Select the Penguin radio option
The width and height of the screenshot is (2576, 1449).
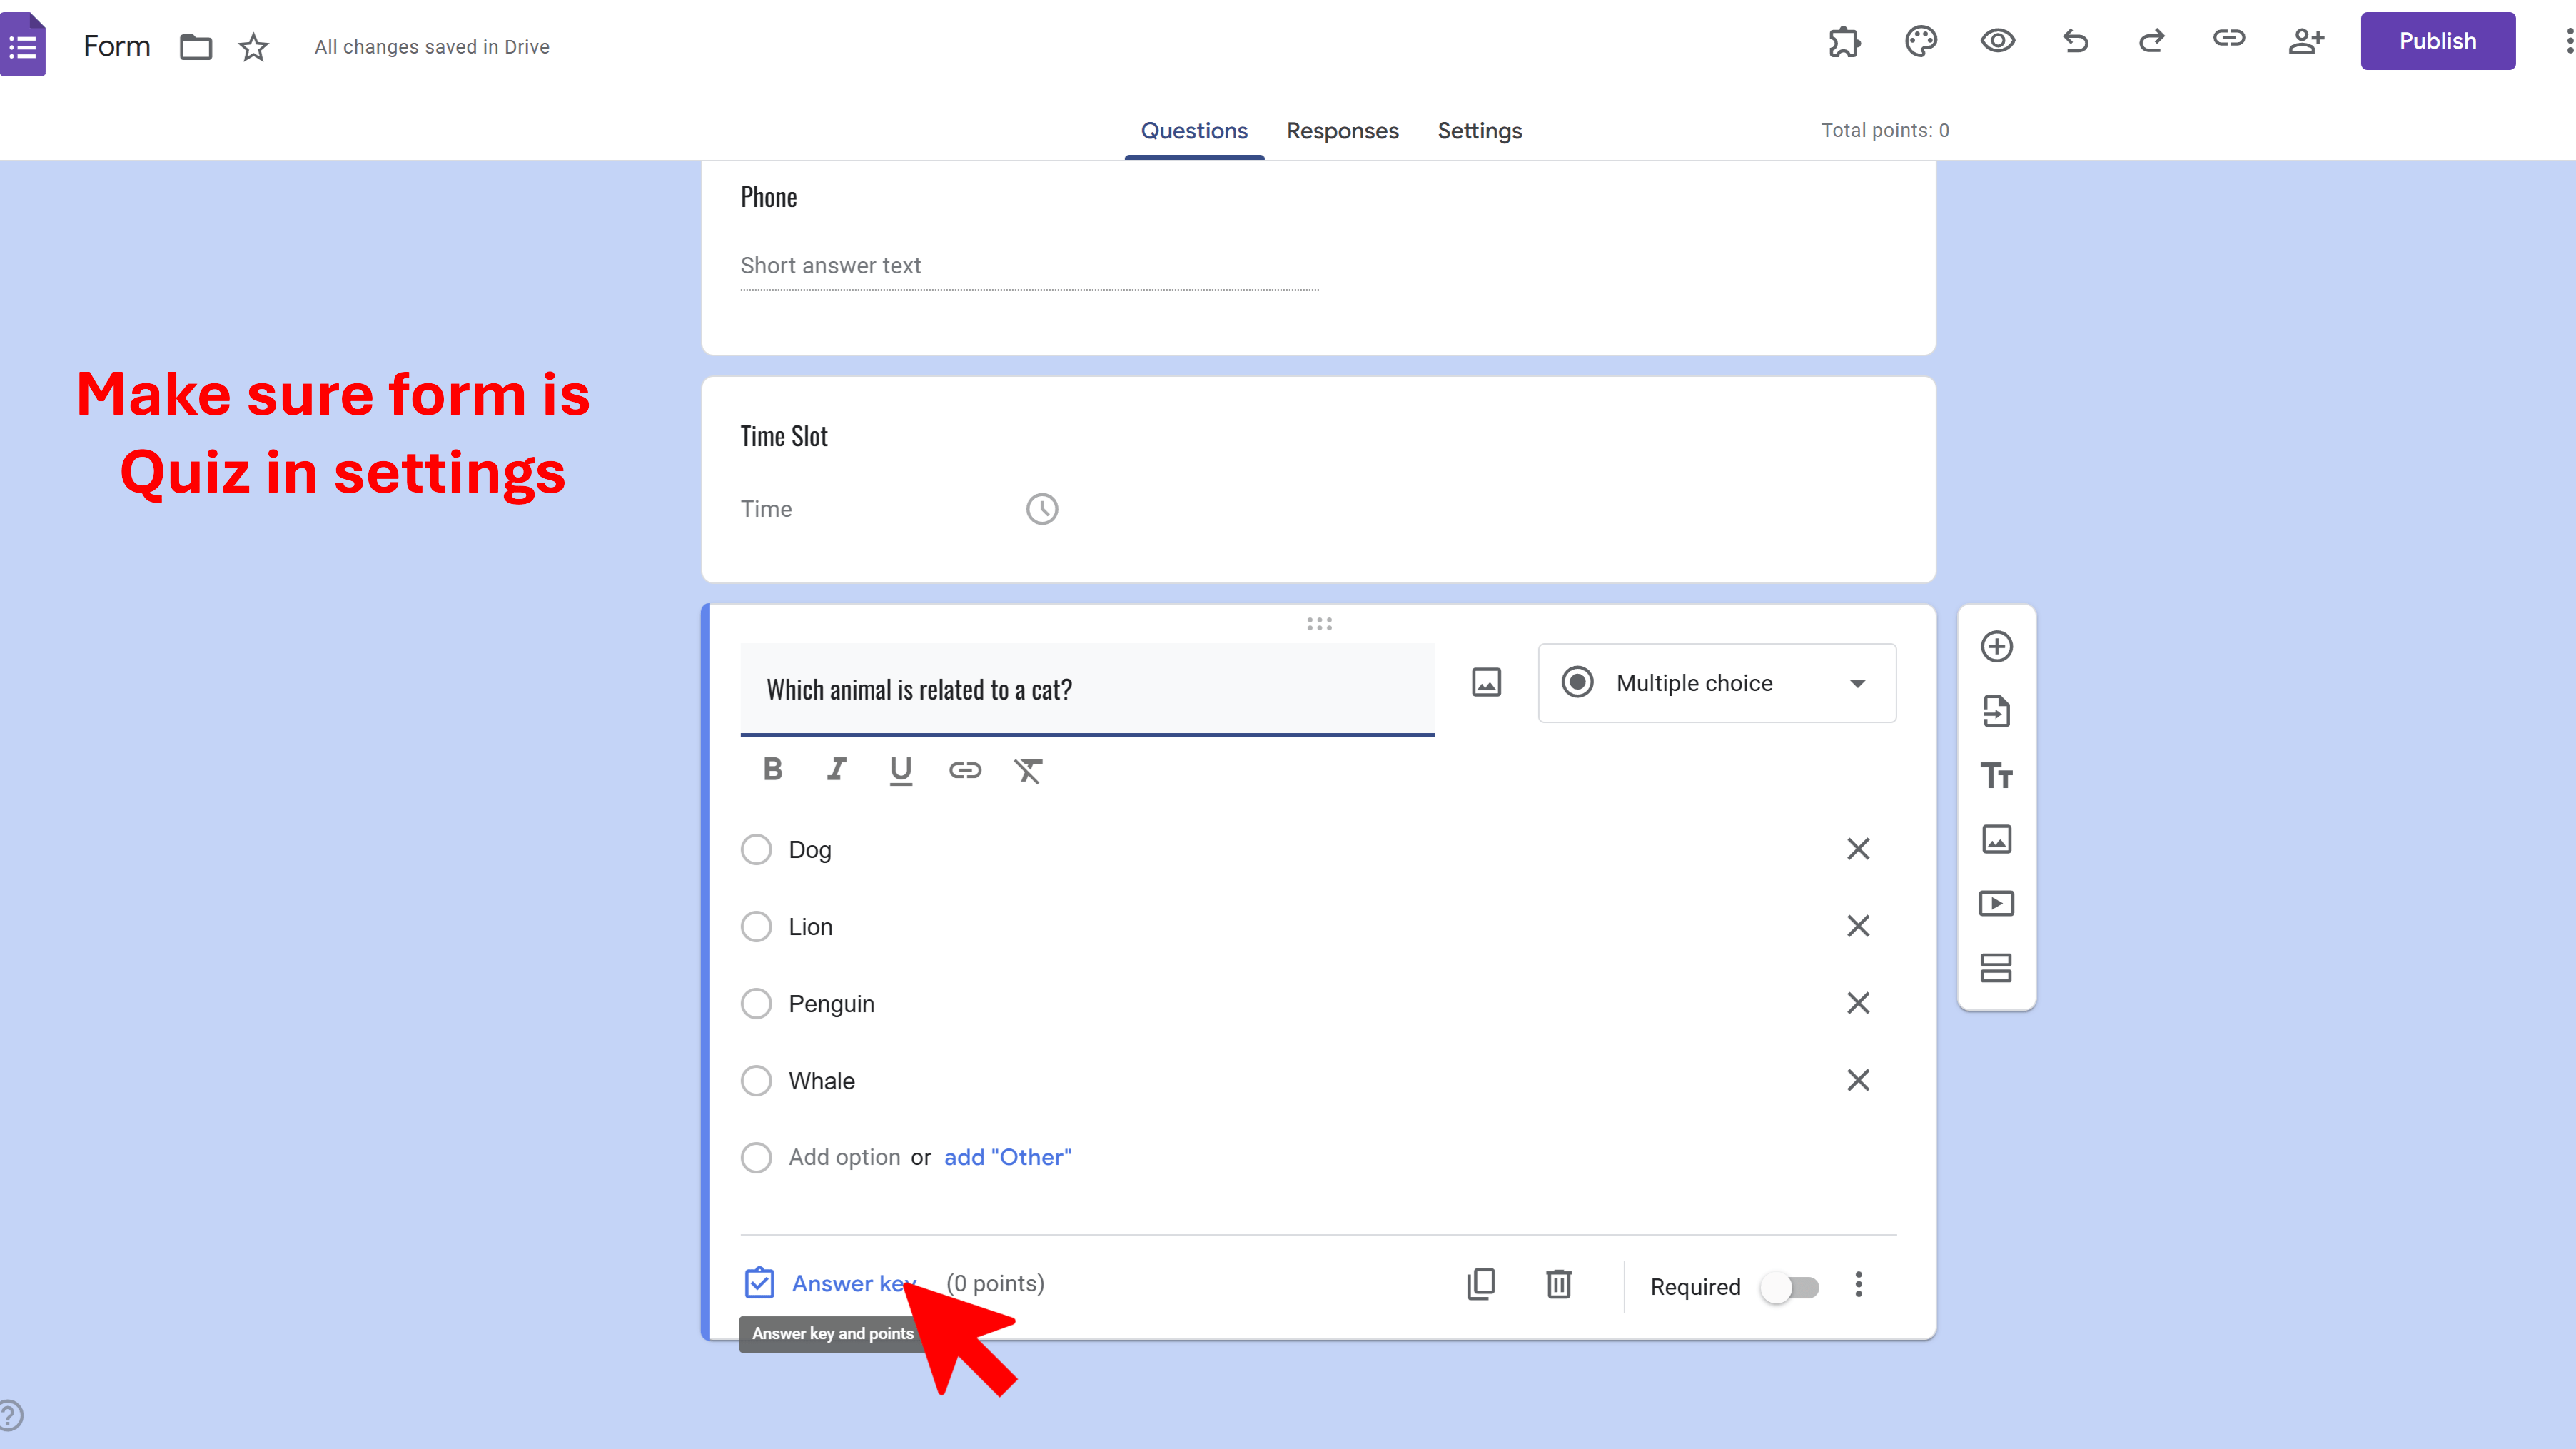coord(756,1004)
